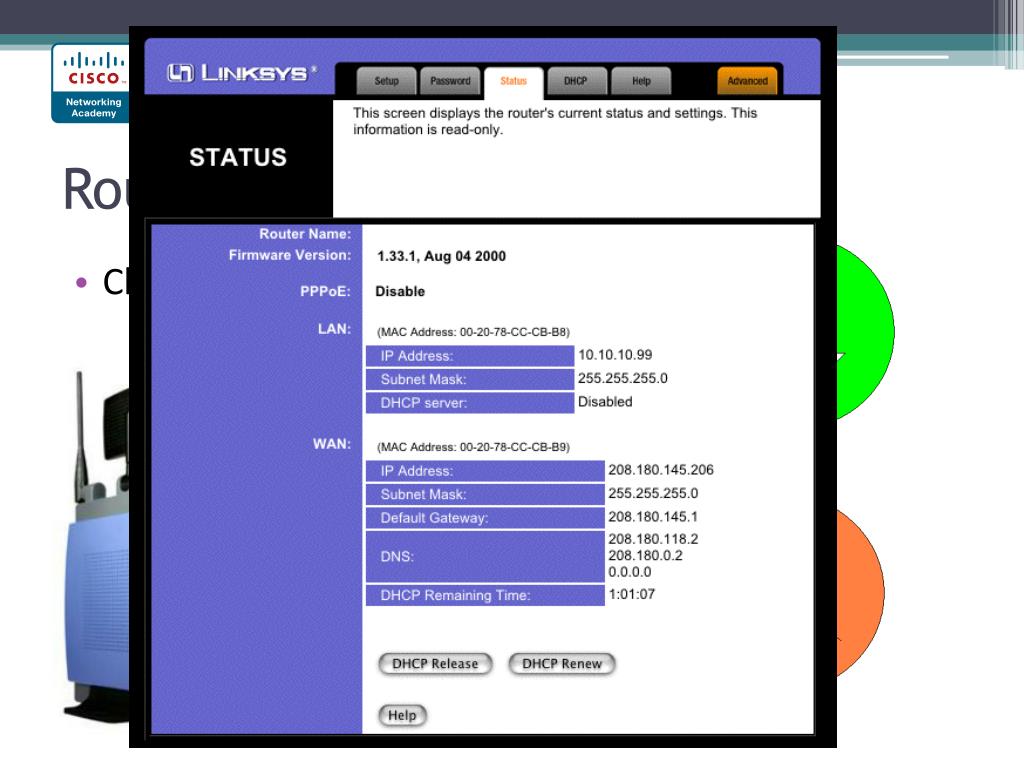Open the Advanced settings tab
1024x768 pixels.
(x=747, y=81)
